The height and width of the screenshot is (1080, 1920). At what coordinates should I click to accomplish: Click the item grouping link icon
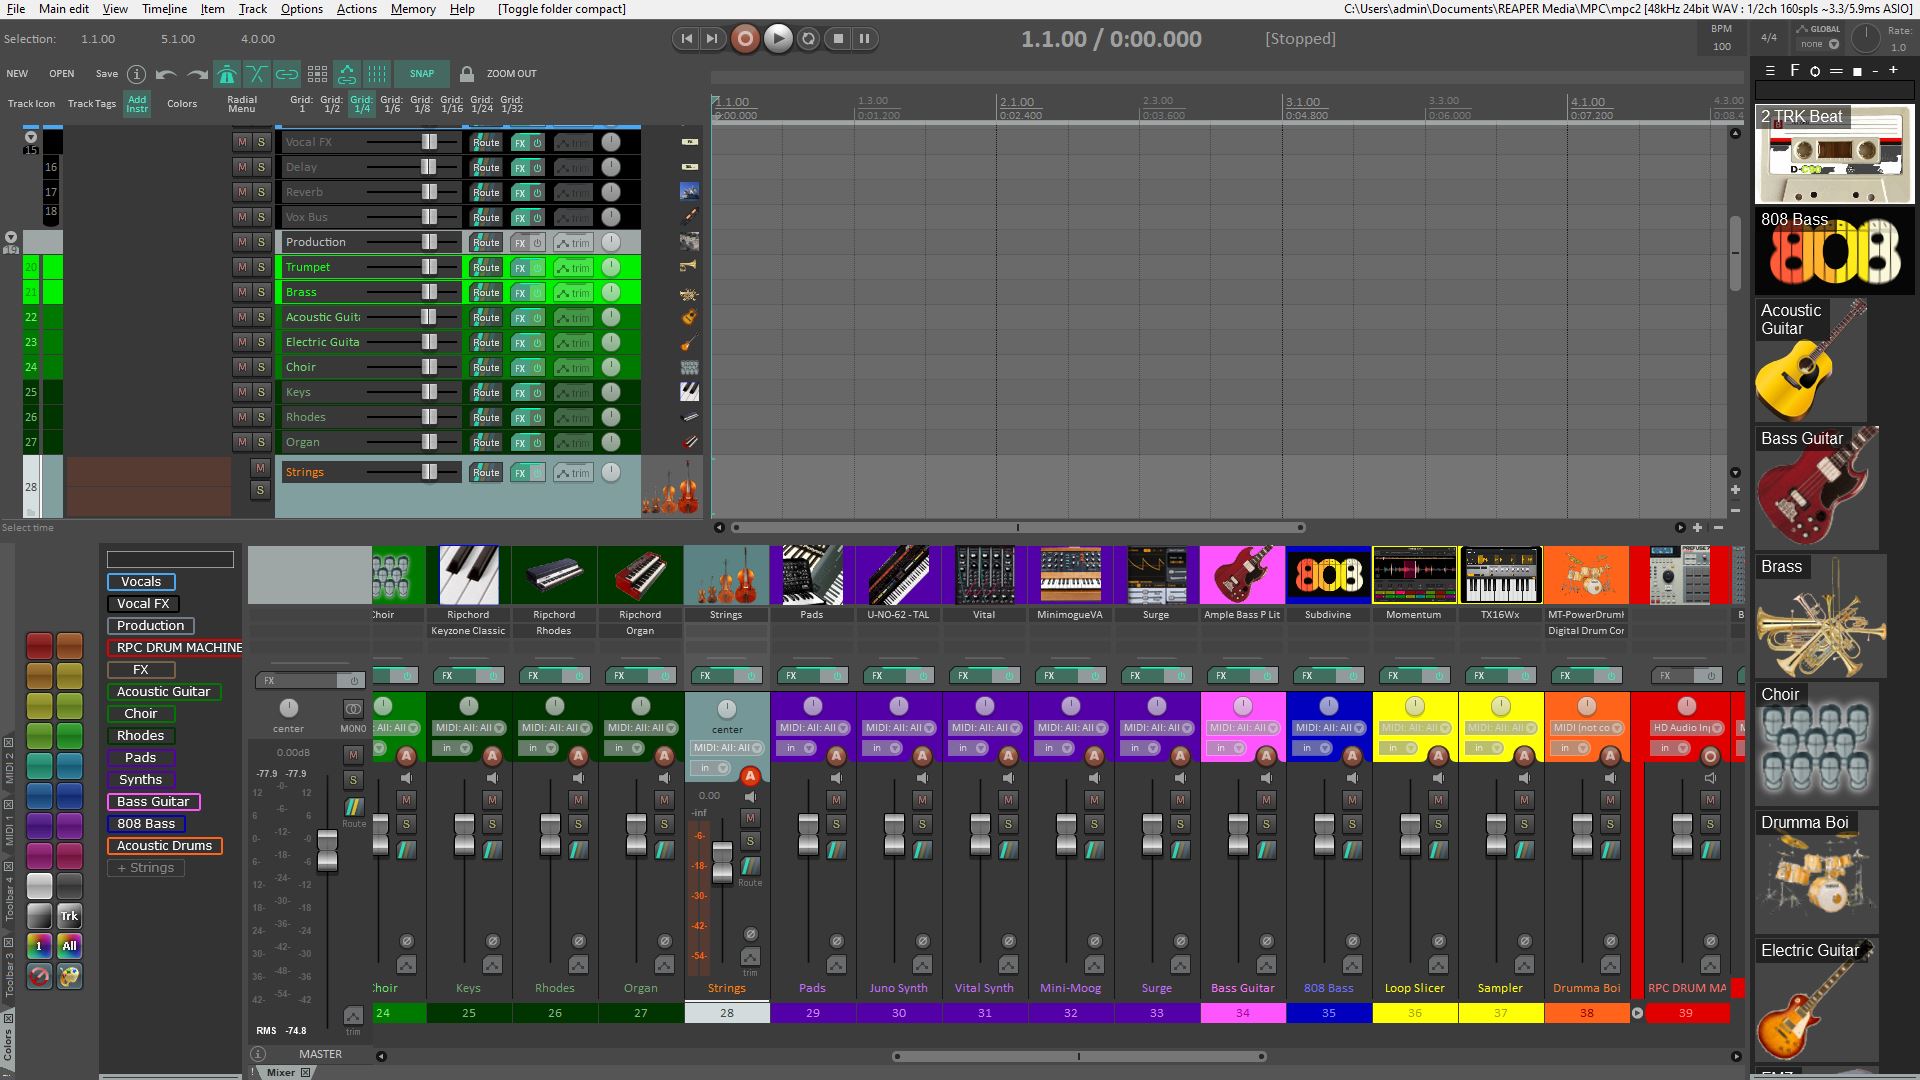point(287,74)
